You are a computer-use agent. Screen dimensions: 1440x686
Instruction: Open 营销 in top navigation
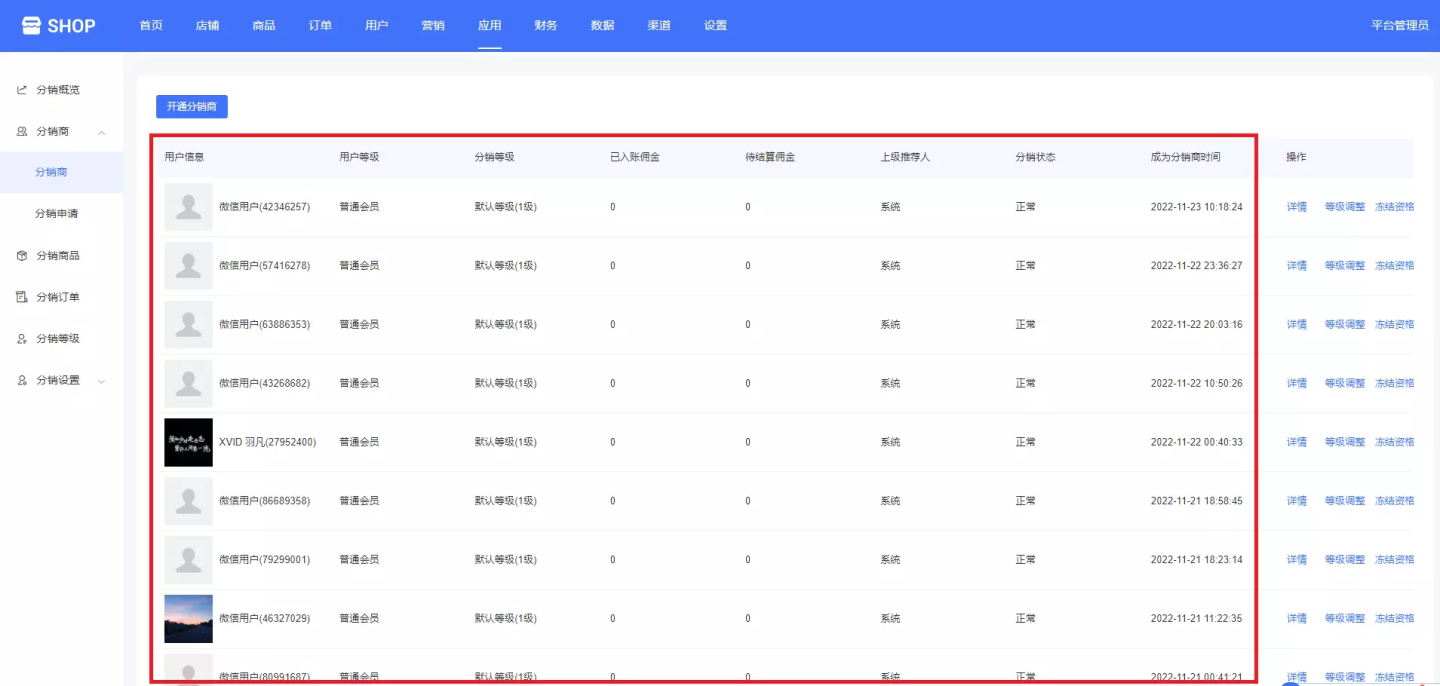pyautogui.click(x=433, y=26)
